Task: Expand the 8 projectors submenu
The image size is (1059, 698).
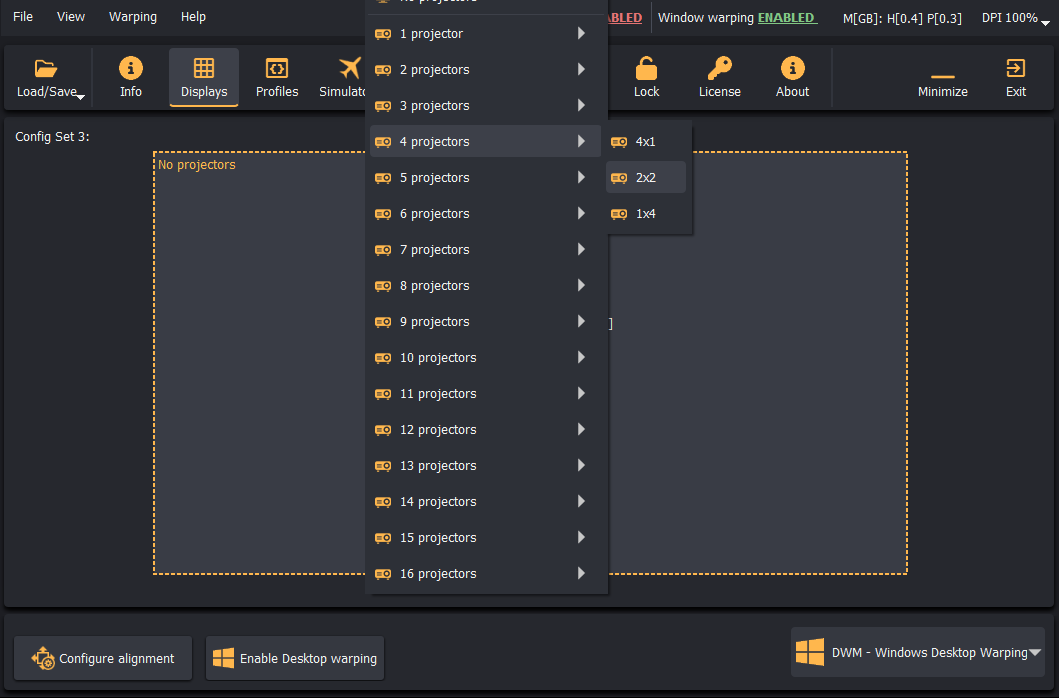Action: 486,286
